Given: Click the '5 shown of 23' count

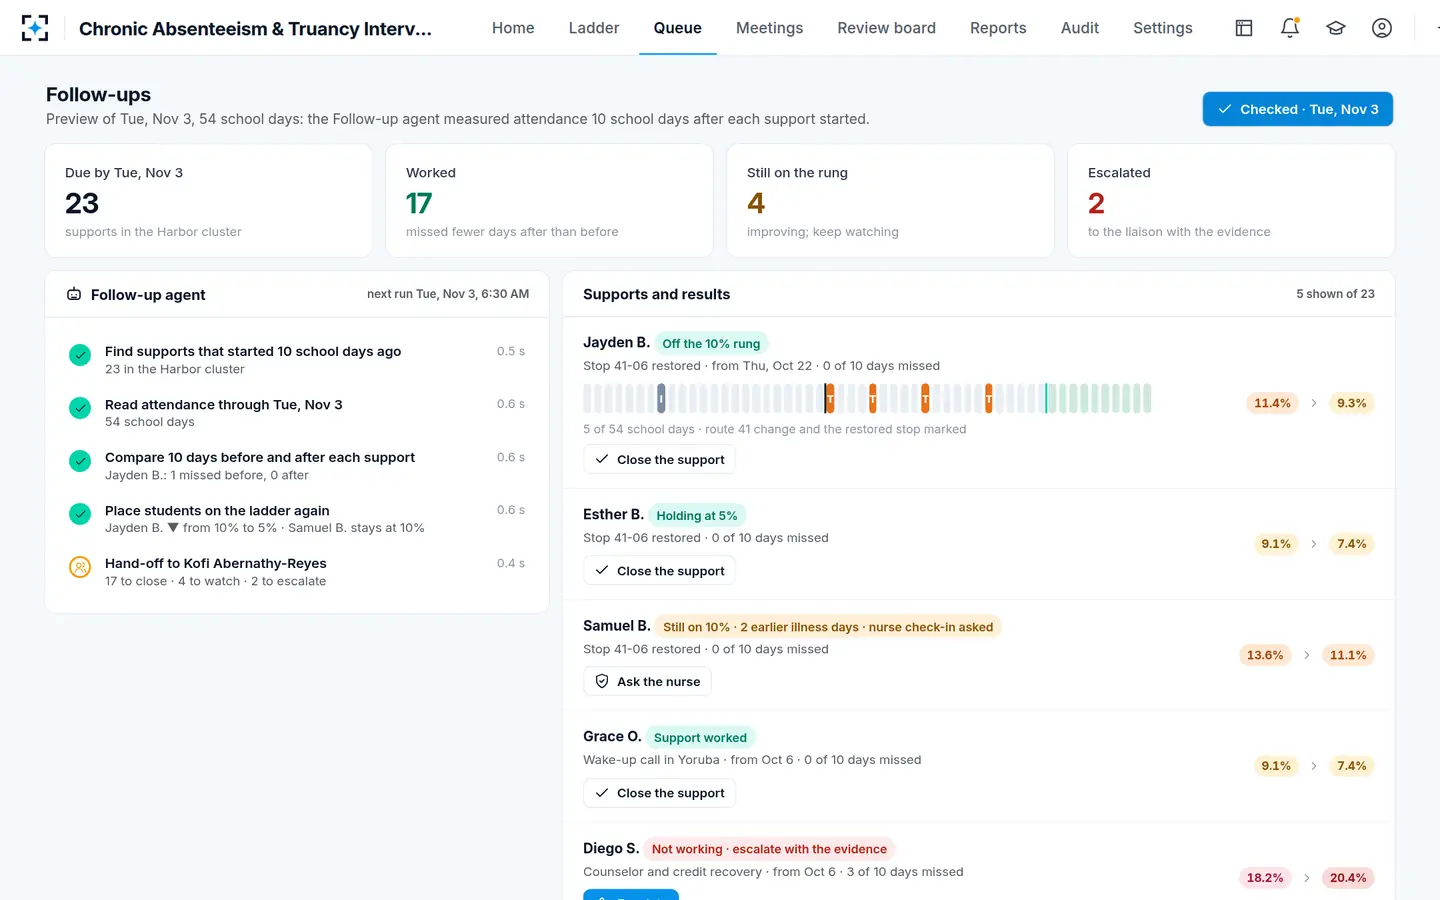Looking at the screenshot, I should [1335, 294].
